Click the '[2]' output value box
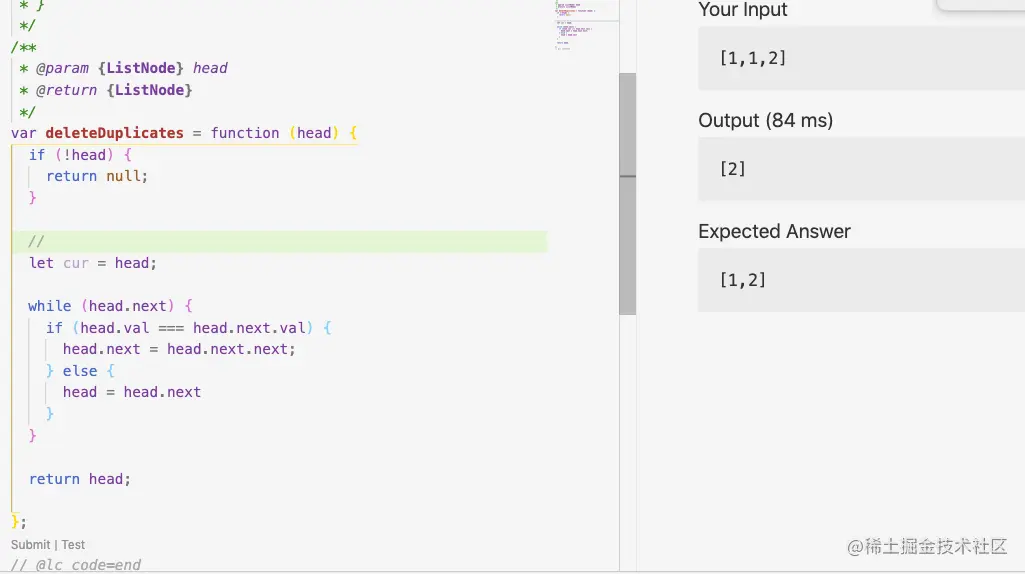The image size is (1025, 574). 862,169
